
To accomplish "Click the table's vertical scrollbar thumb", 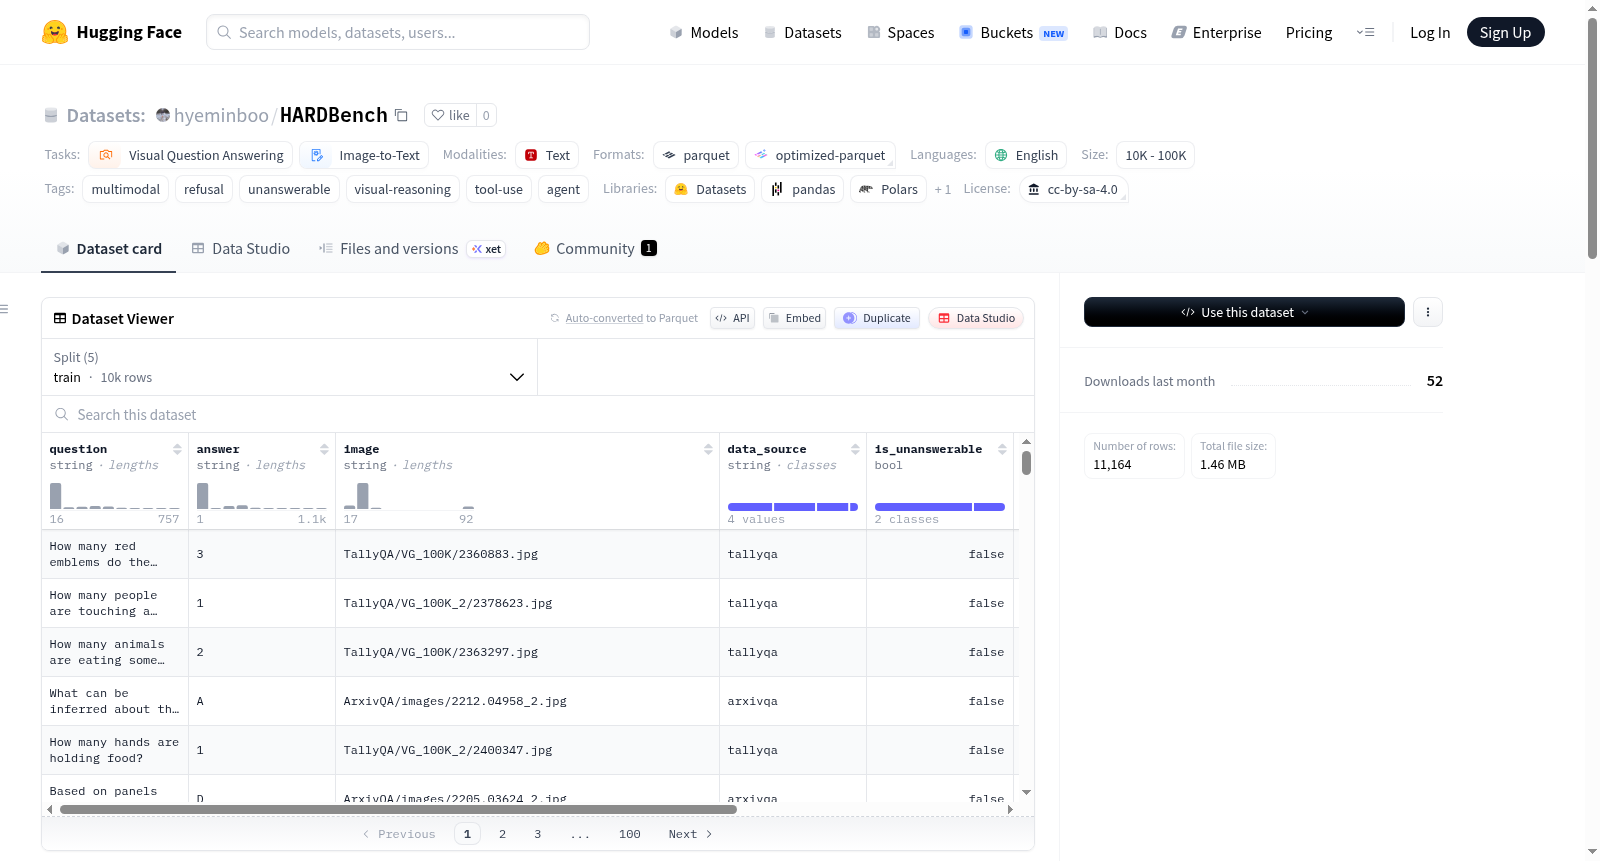I will (x=1026, y=463).
